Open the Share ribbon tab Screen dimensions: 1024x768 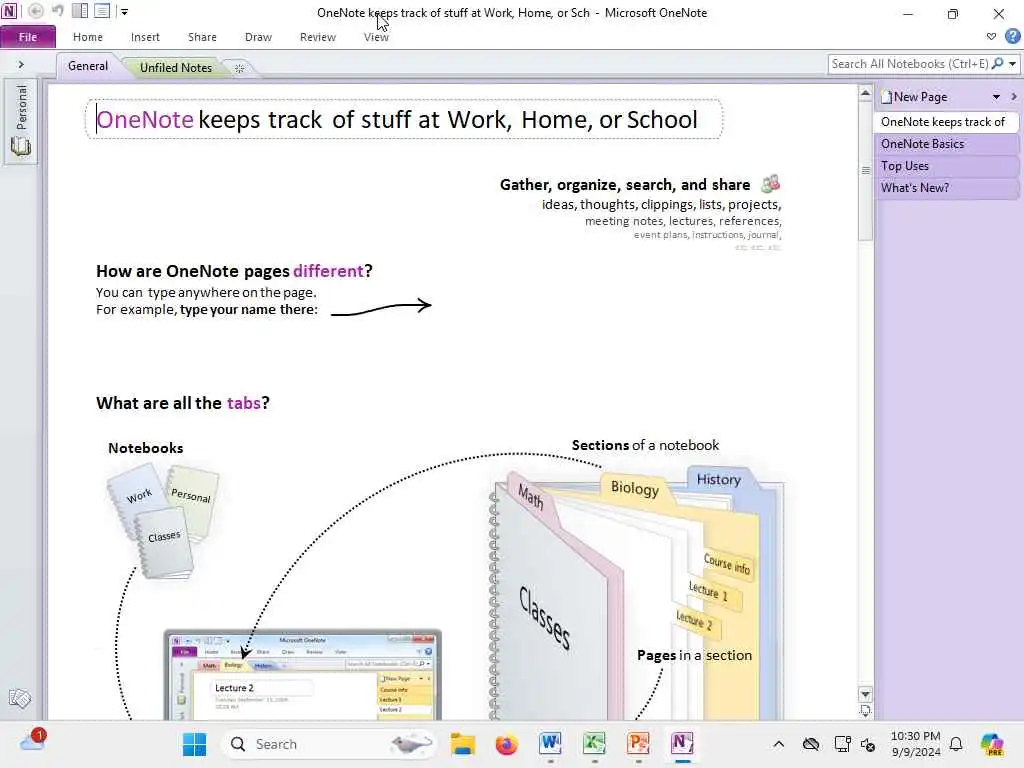point(202,37)
